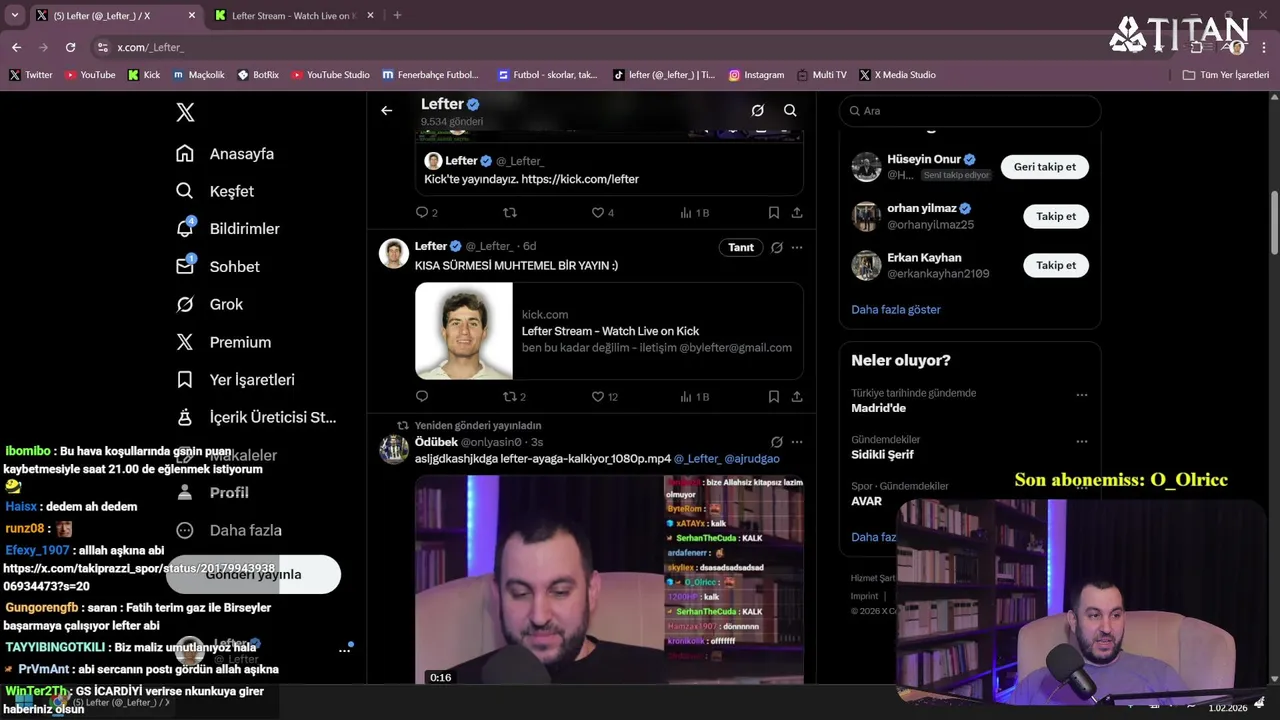The image size is (1280, 720).
Task: Repost the Kick'te yayındayız post
Action: click(x=510, y=213)
